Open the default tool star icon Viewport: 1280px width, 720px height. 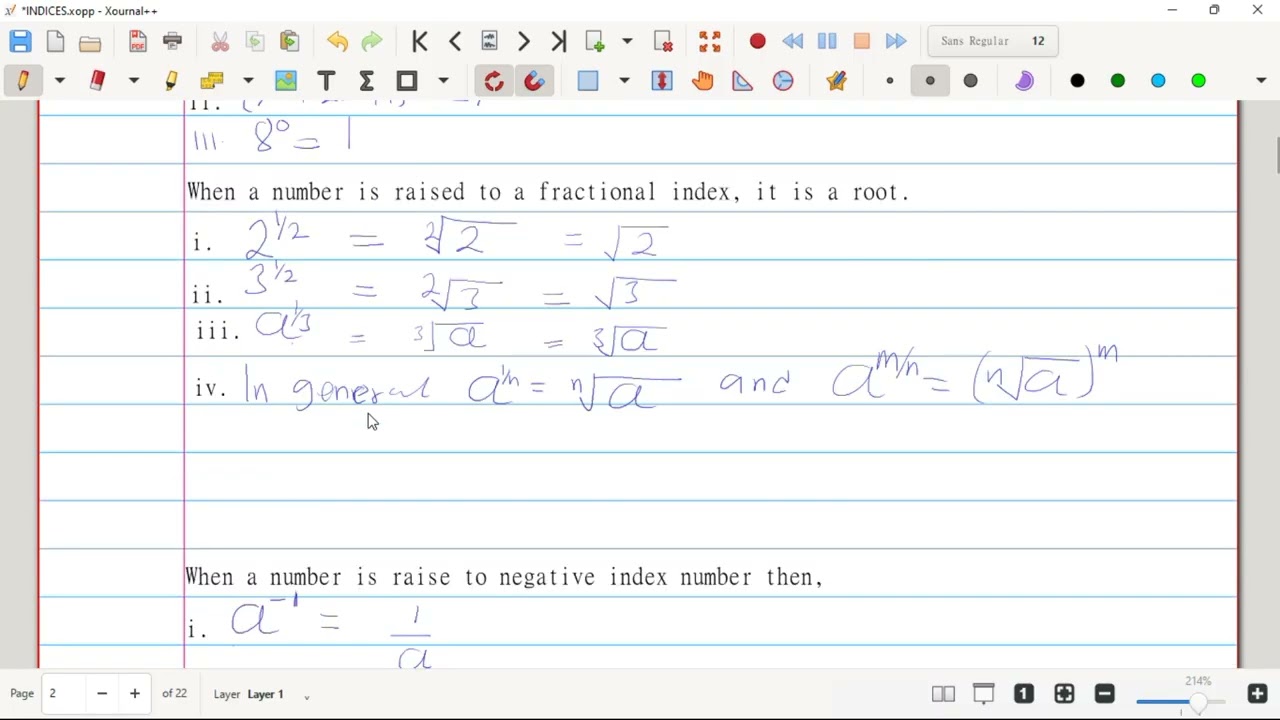(x=837, y=81)
